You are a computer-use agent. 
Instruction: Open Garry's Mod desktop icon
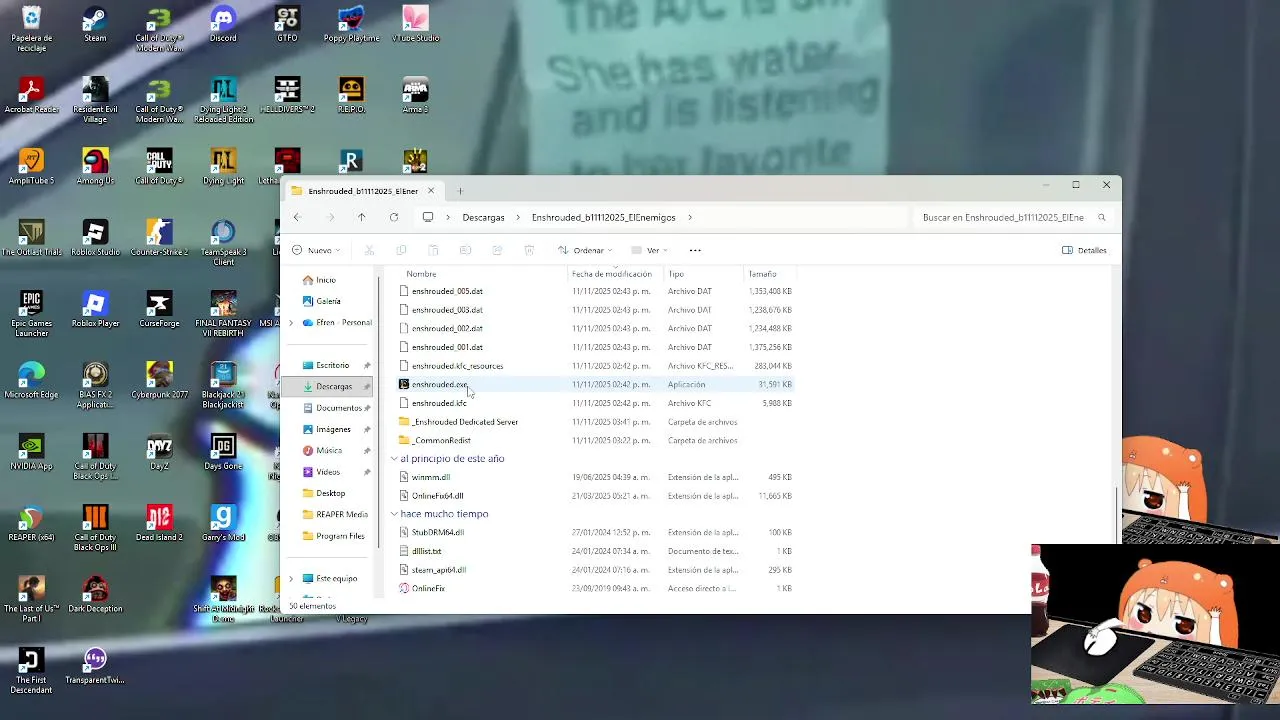point(223,523)
